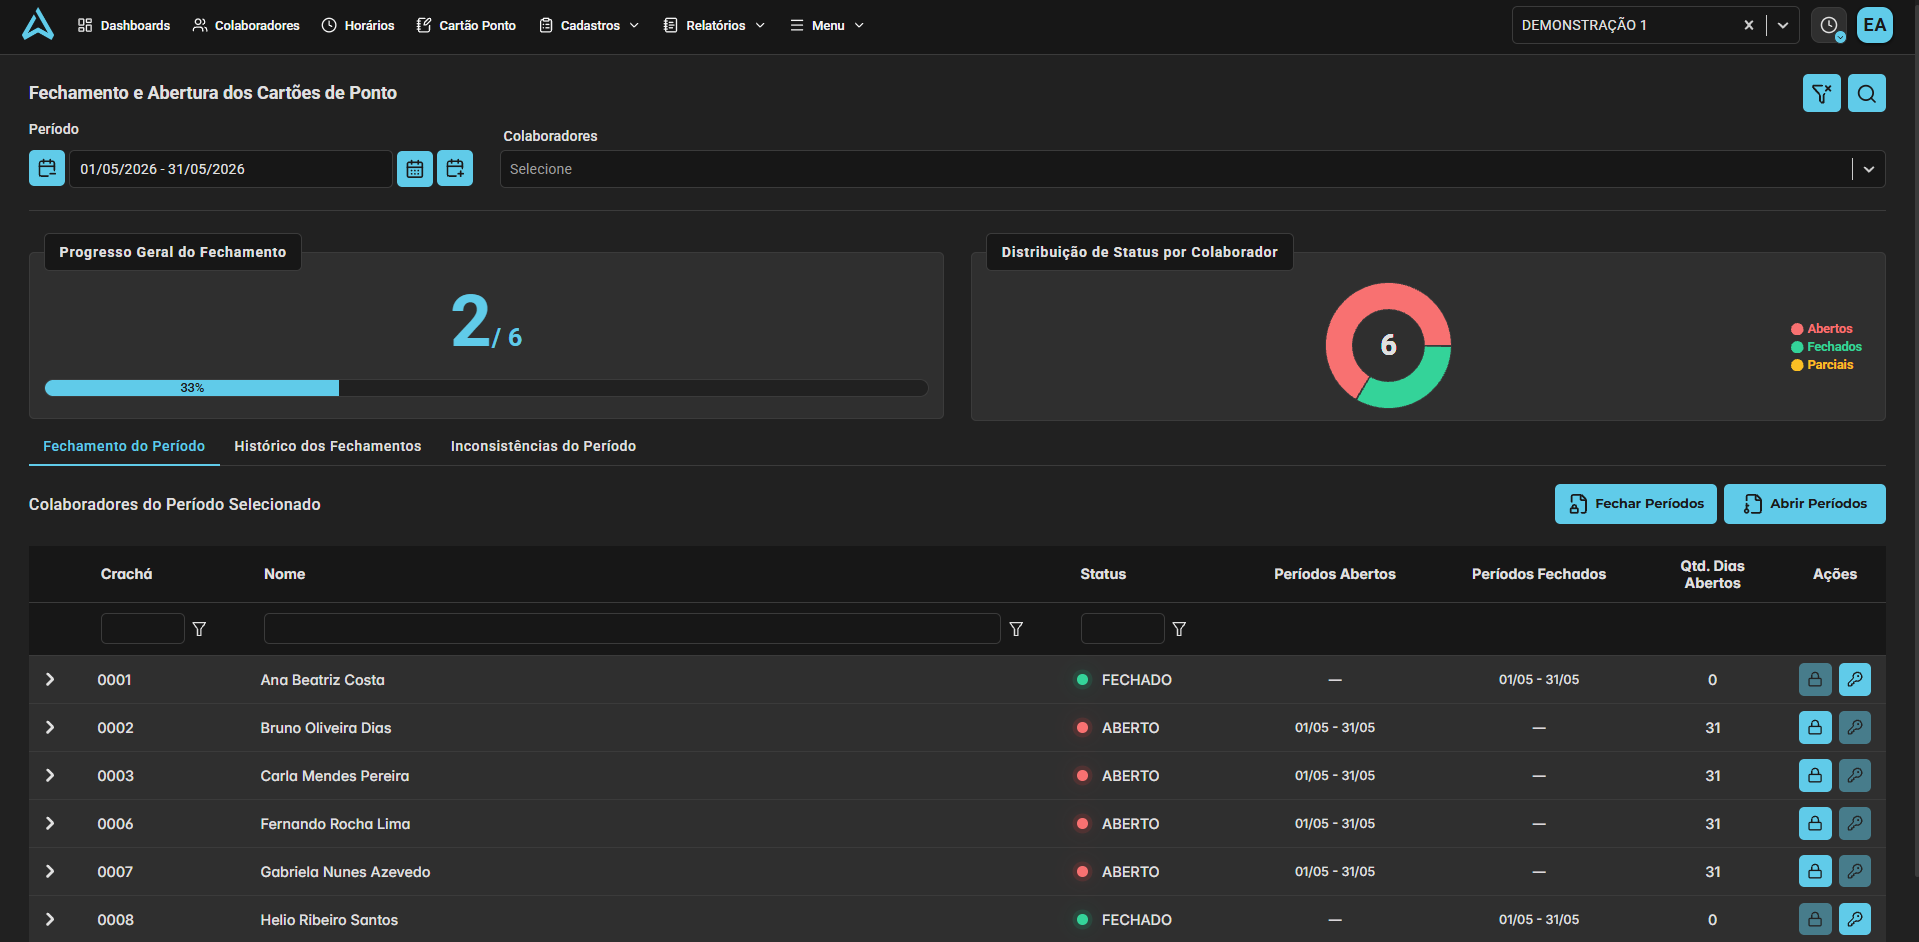Sort by Crachá column header
Image resolution: width=1919 pixels, height=942 pixels.
click(x=127, y=574)
